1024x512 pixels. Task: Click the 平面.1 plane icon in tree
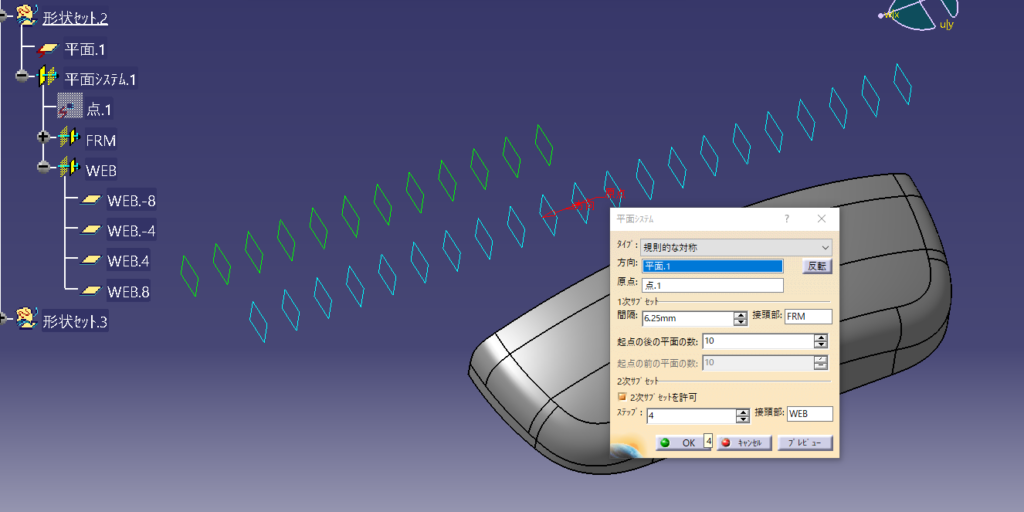(47, 50)
